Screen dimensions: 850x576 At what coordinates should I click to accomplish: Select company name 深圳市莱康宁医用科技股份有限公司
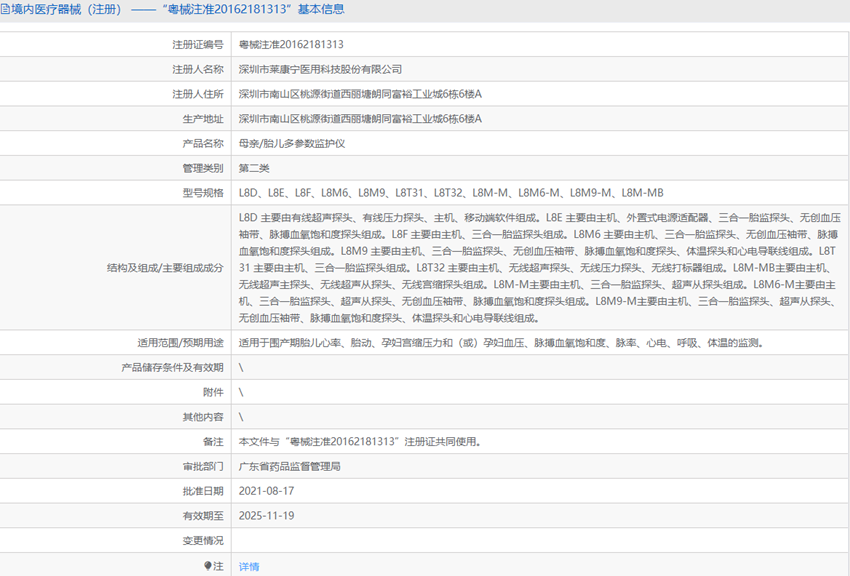click(320, 69)
